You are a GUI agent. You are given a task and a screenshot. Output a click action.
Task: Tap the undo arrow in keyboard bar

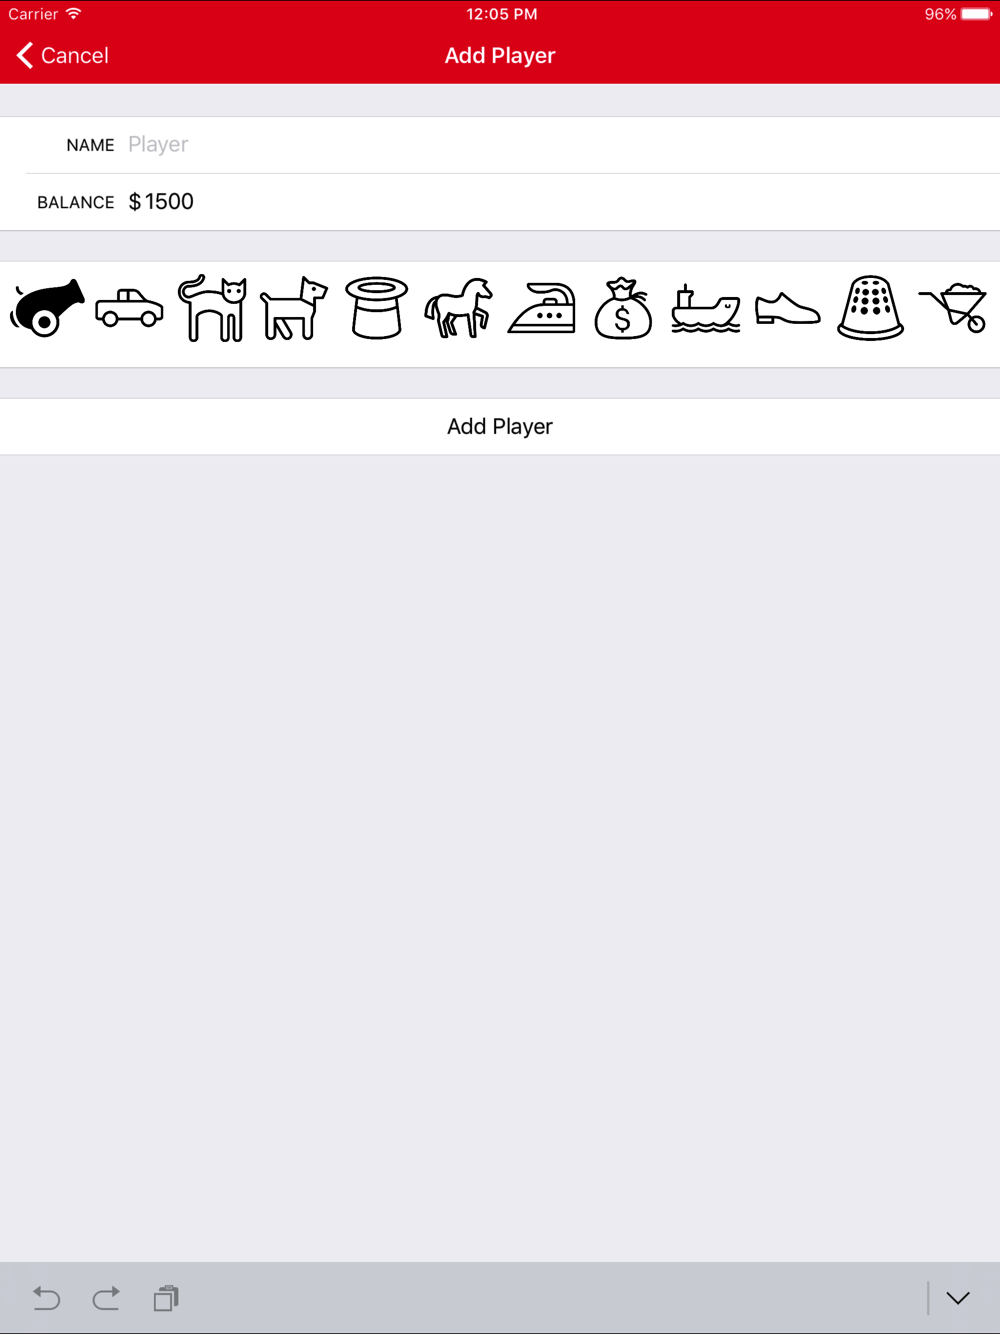click(46, 1298)
